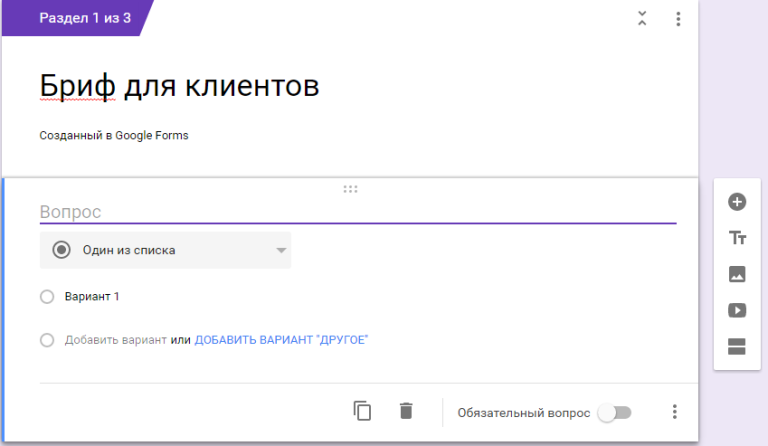Viewport: 768px width, 446px height.
Task: Open the question's three-dot options menu
Action: click(x=675, y=412)
